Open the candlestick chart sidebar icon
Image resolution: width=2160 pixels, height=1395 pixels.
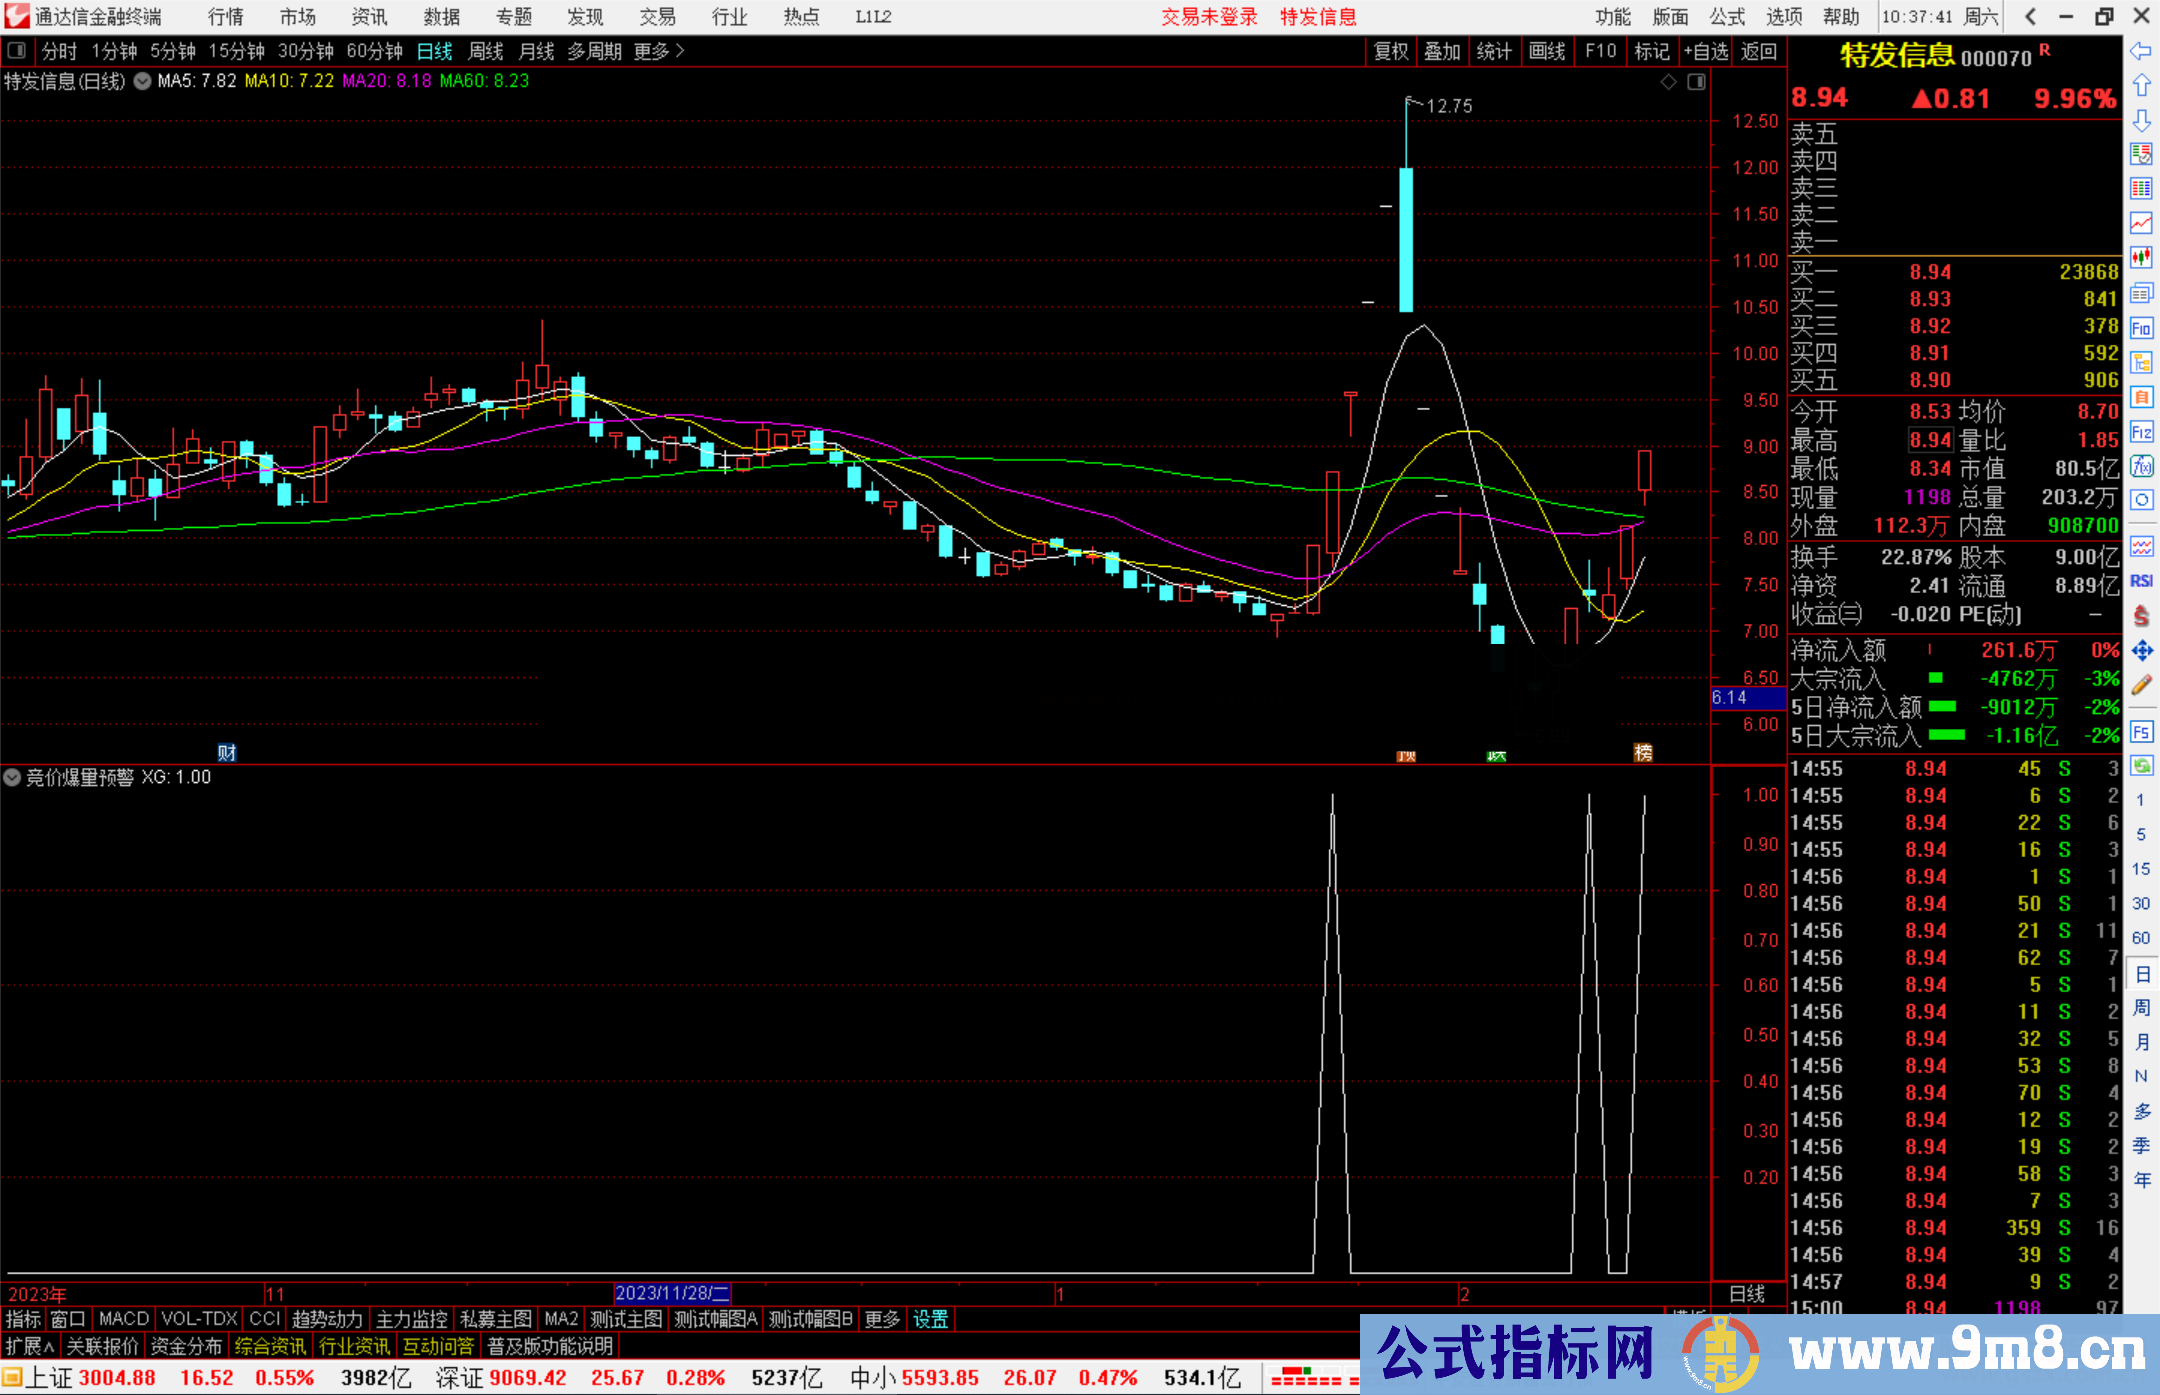pos(2141,257)
